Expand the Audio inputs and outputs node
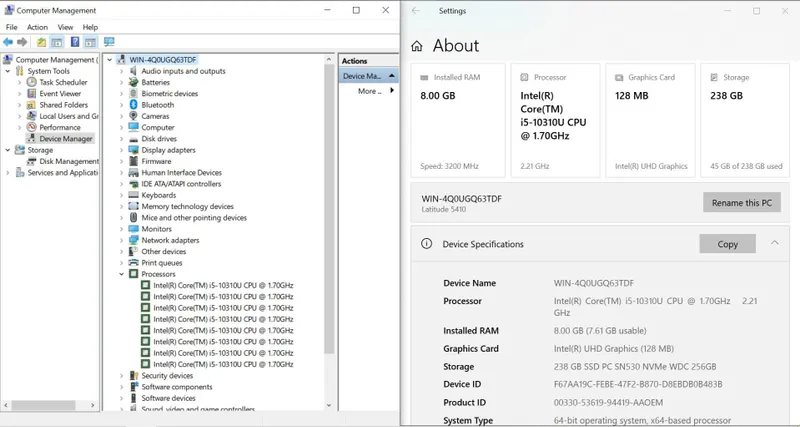The image size is (800, 427). coord(121,71)
